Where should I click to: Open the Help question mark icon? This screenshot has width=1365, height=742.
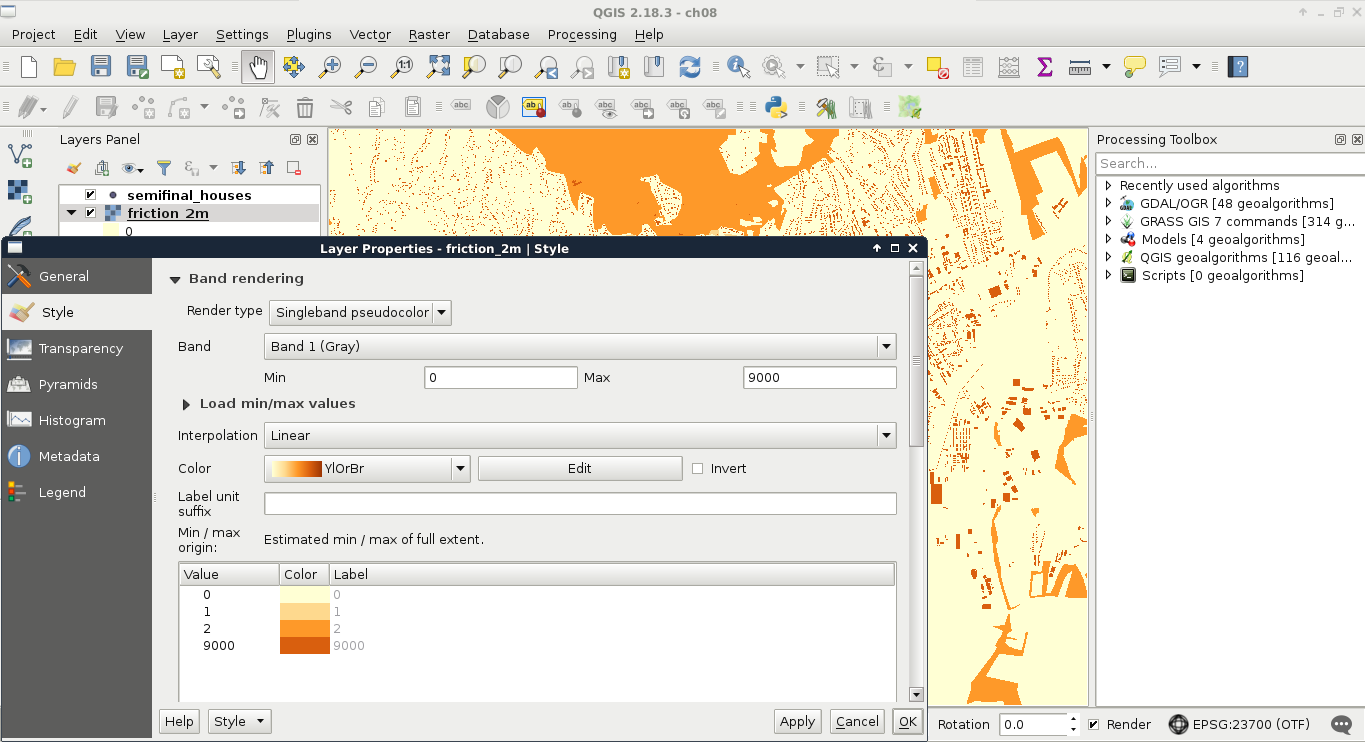click(1239, 67)
